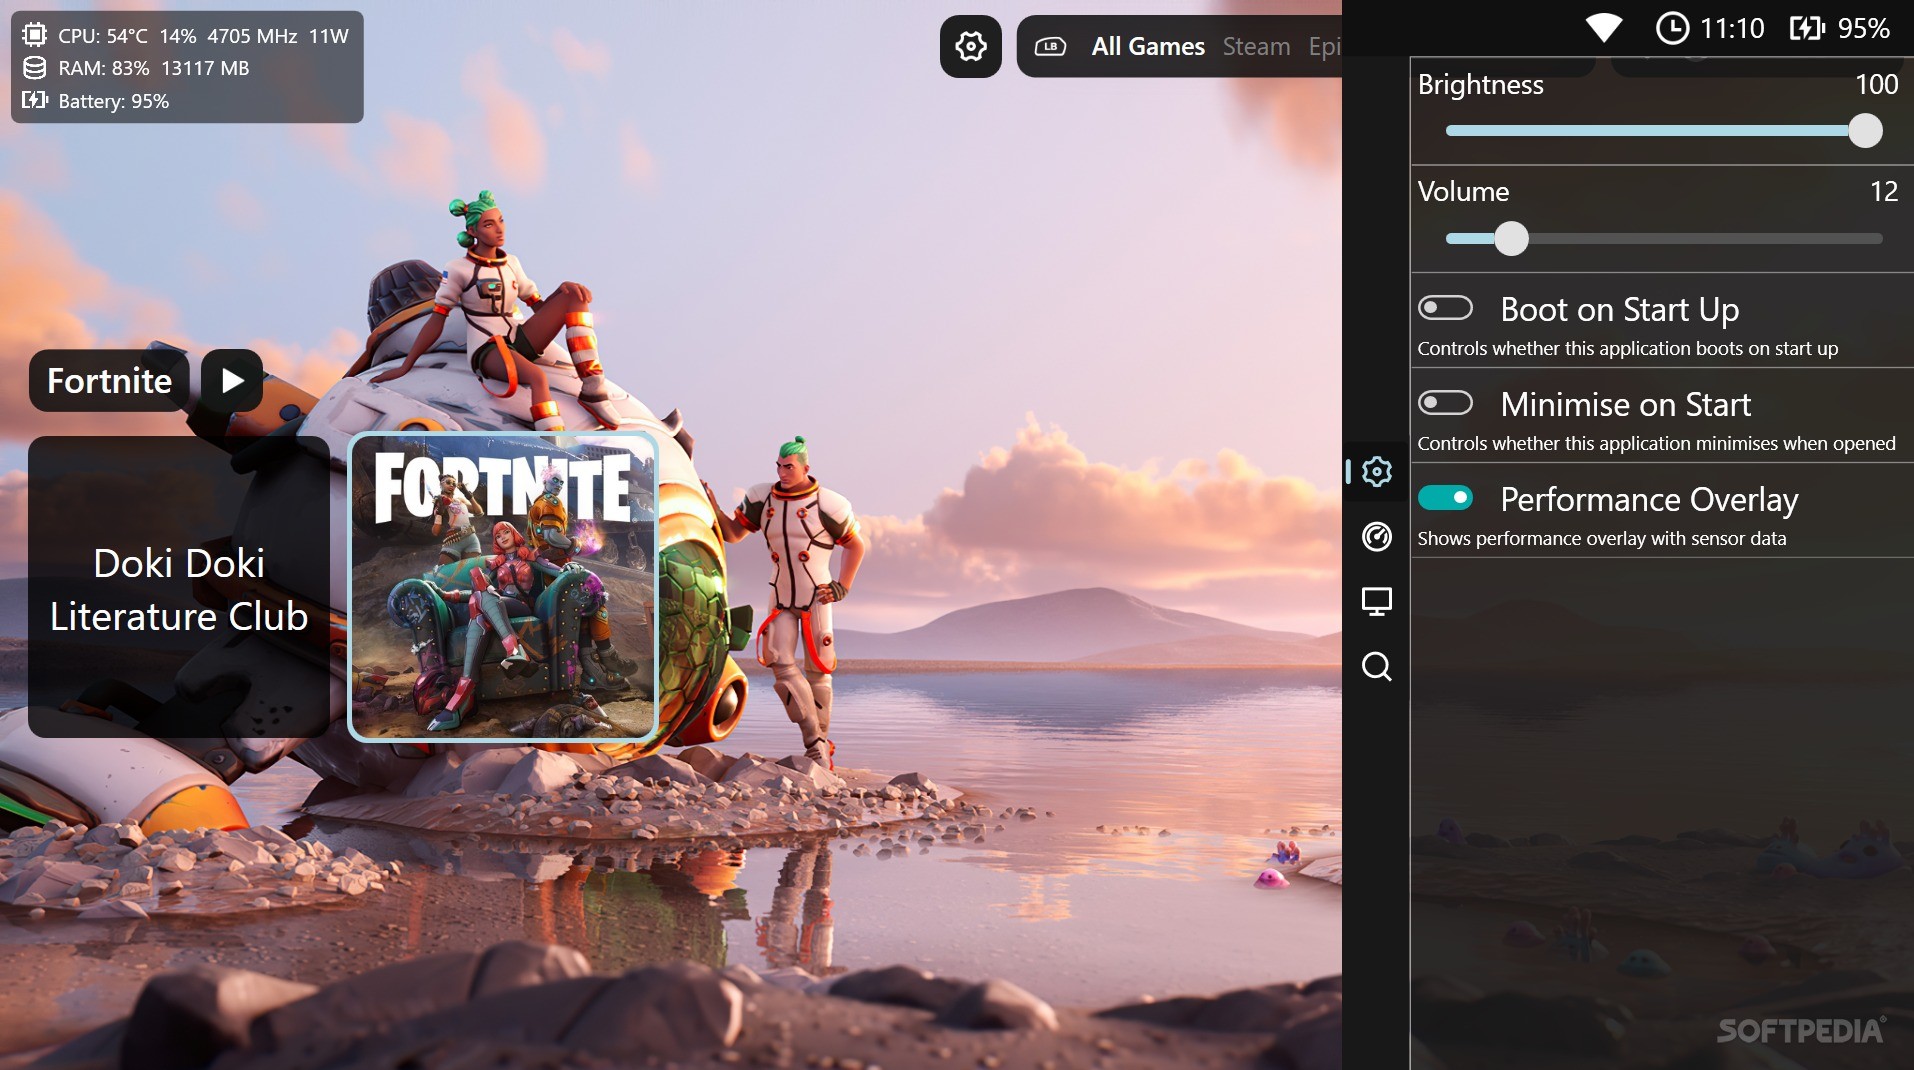Click the Fortnite title label

[x=109, y=380]
